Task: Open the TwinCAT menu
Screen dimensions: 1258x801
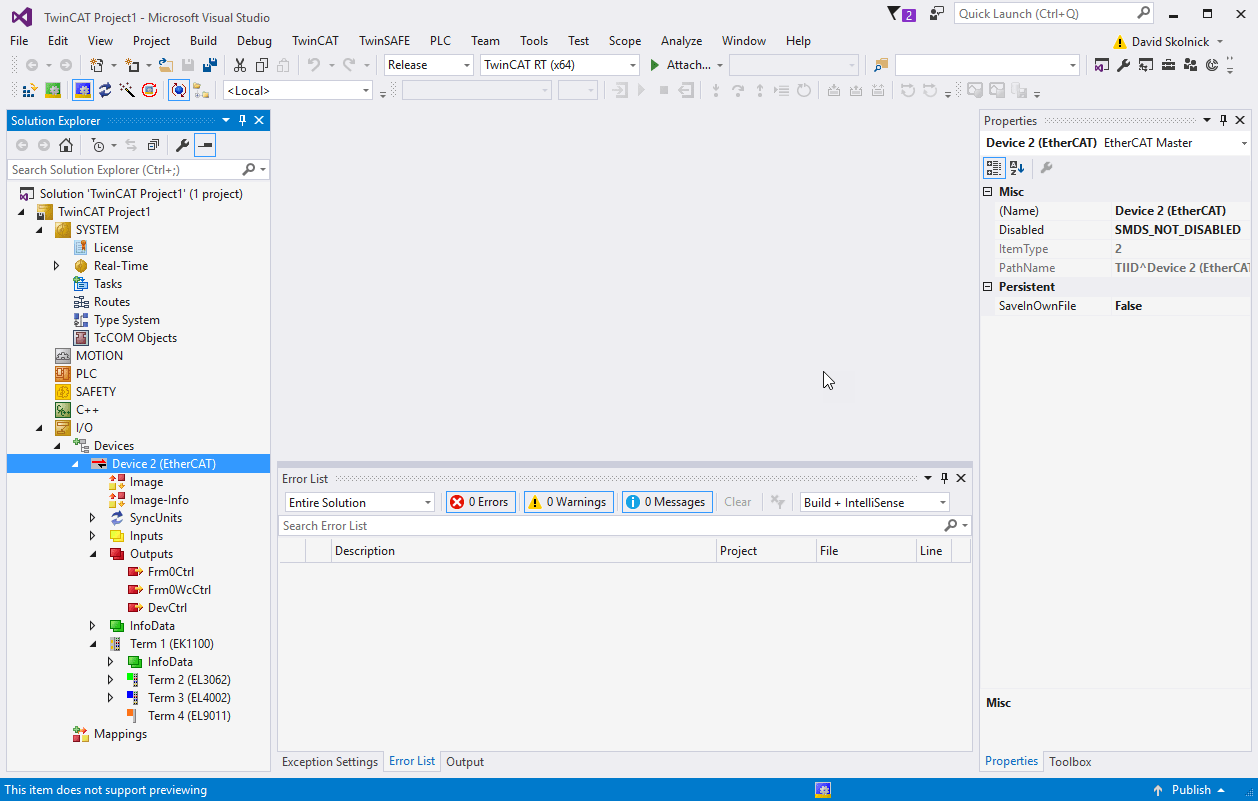Action: [x=315, y=41]
